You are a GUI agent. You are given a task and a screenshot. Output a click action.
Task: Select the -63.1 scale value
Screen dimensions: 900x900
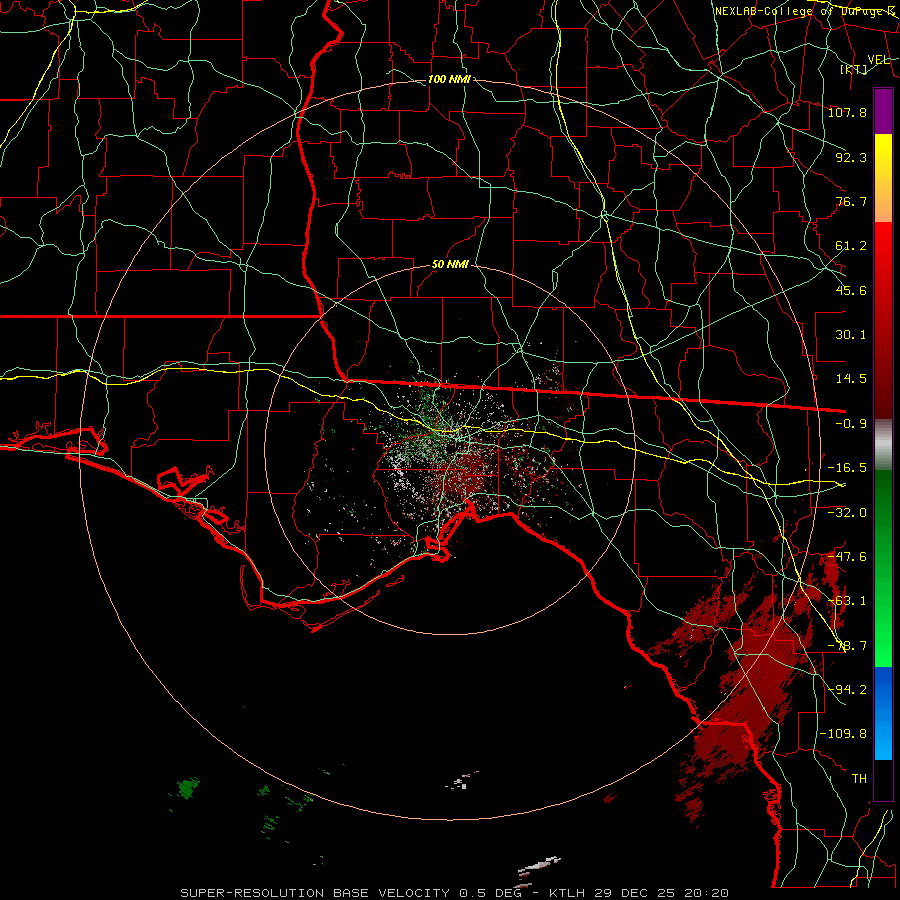847,600
